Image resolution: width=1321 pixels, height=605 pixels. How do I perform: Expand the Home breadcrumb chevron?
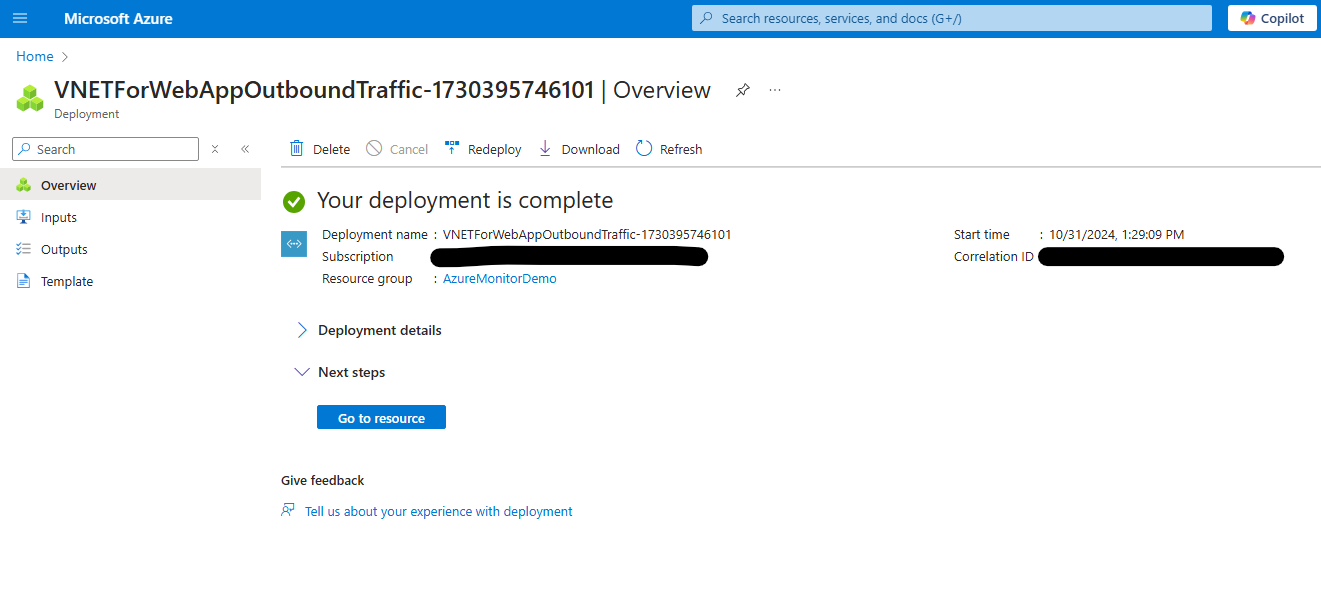coord(65,57)
